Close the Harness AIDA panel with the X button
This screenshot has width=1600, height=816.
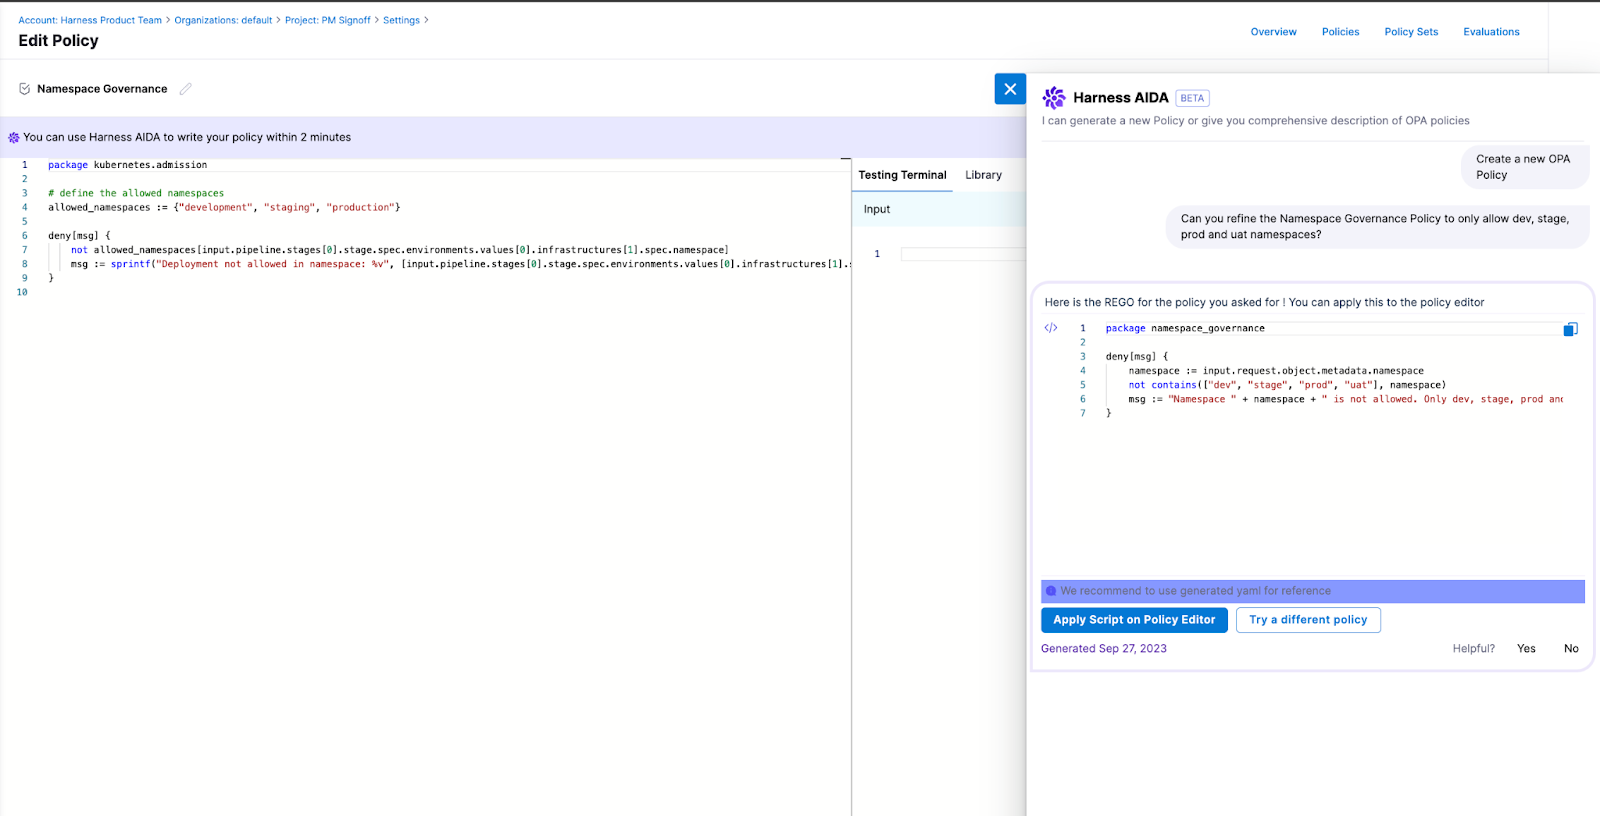coord(1010,89)
